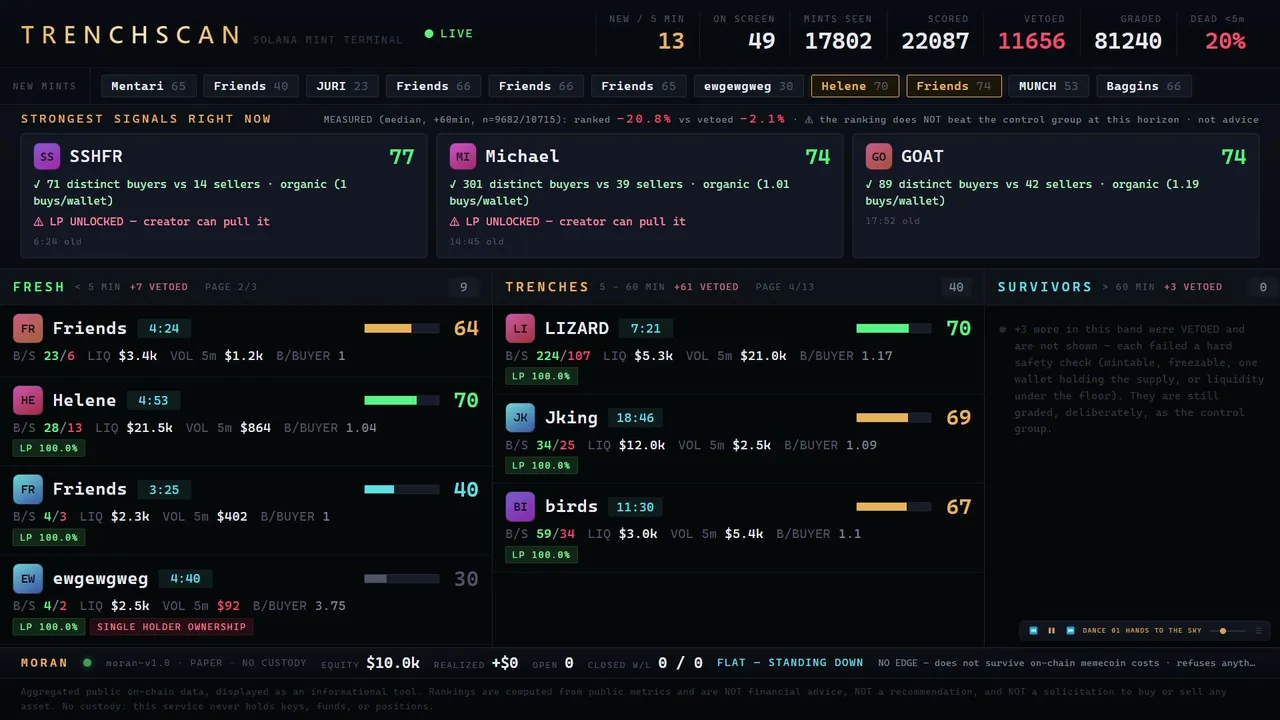Click the FRESH column header
Viewport: 1280px width, 720px height.
point(39,287)
